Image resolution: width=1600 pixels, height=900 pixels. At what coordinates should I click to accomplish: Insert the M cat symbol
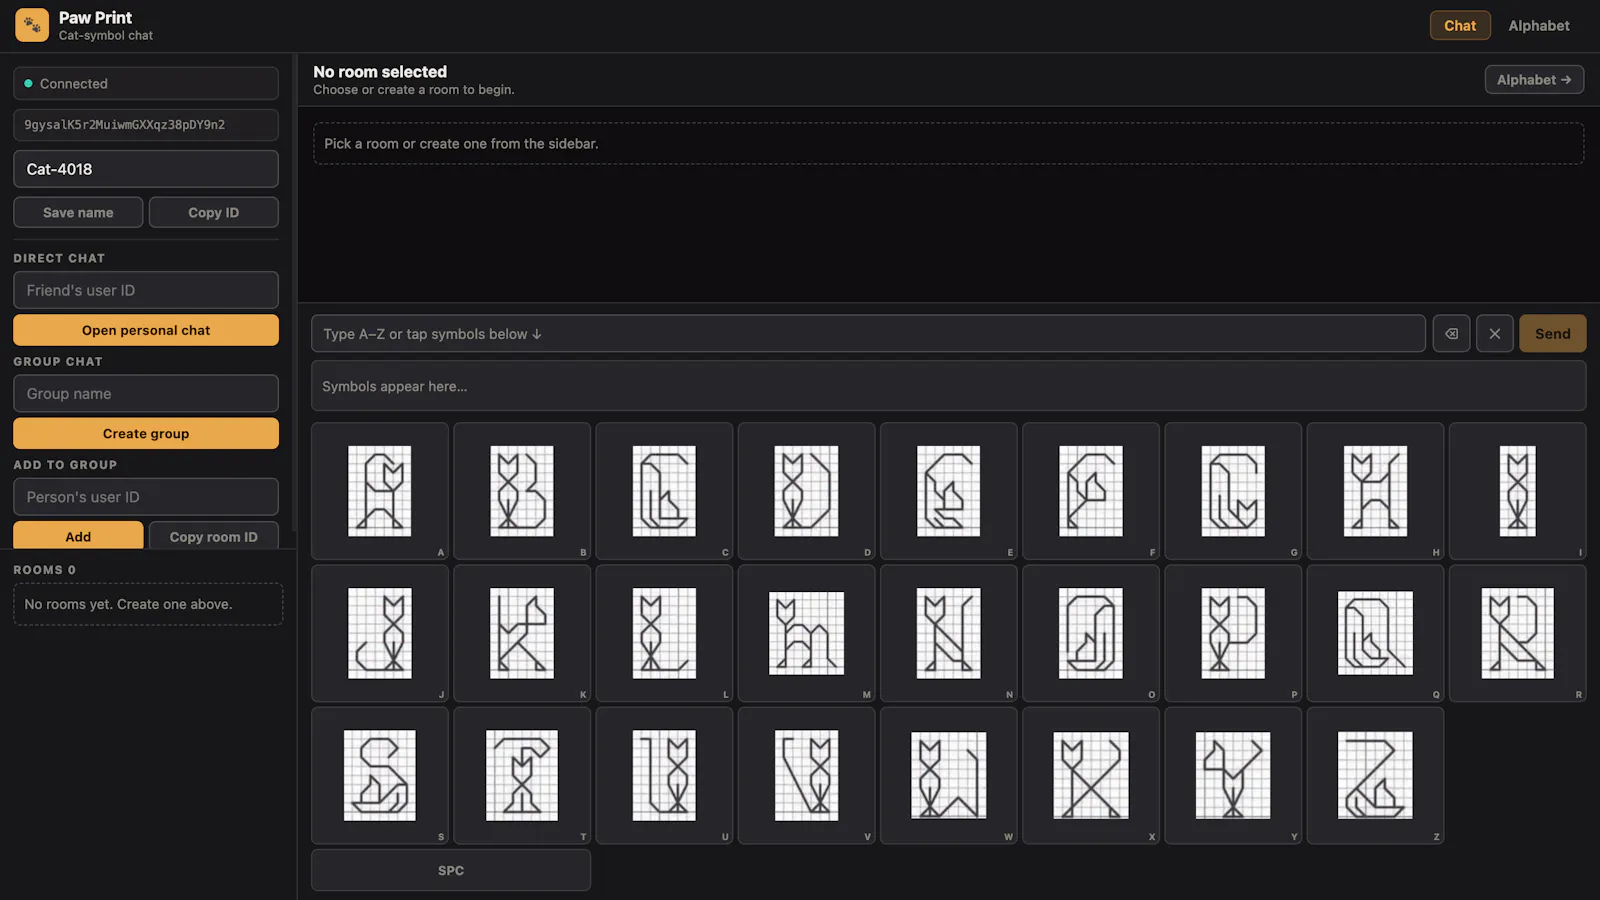click(806, 633)
